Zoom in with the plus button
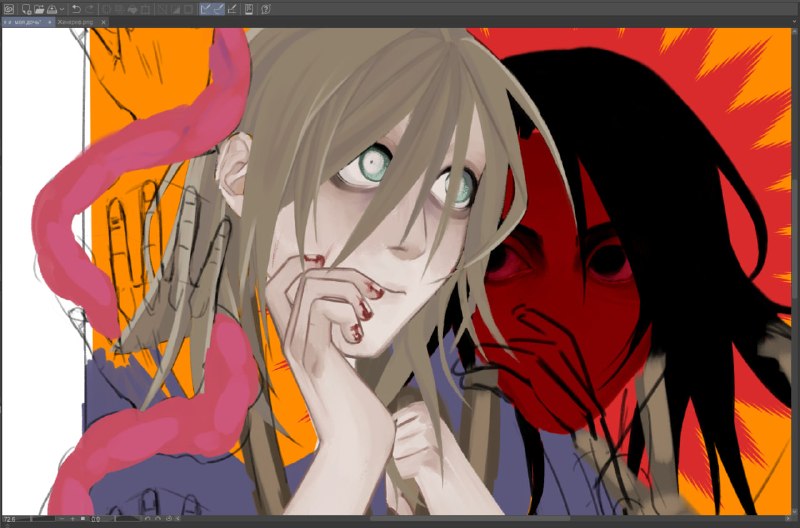 [x=72, y=519]
